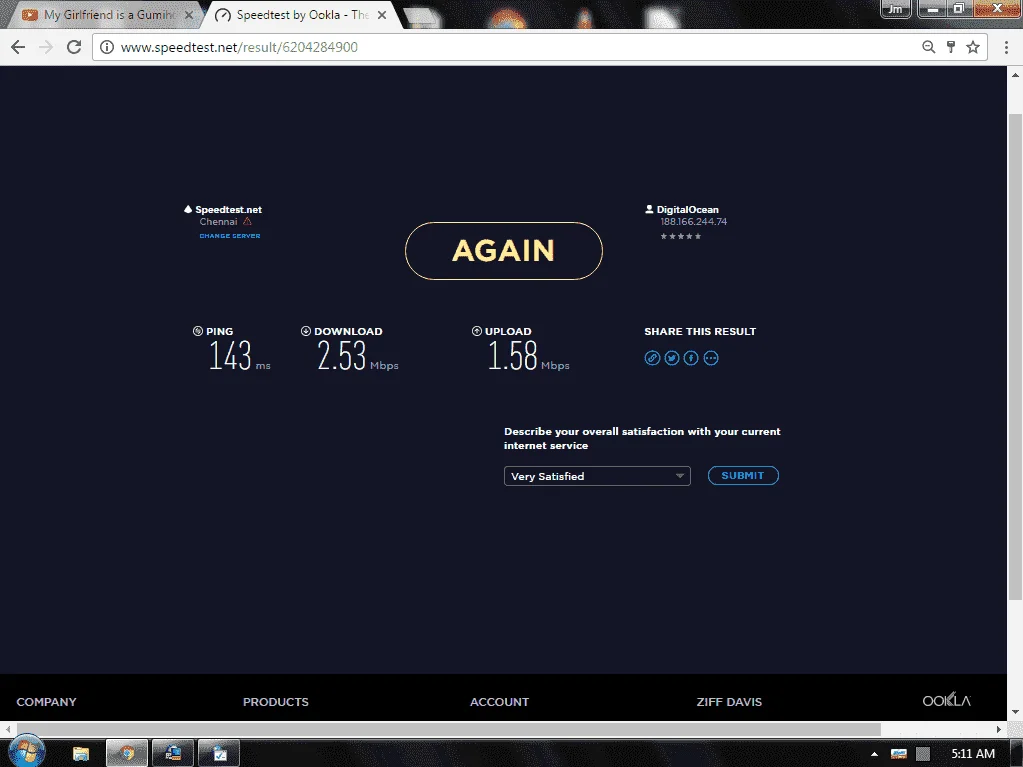Click the horizontal page scrollbar
1023x767 pixels.
click(x=449, y=729)
